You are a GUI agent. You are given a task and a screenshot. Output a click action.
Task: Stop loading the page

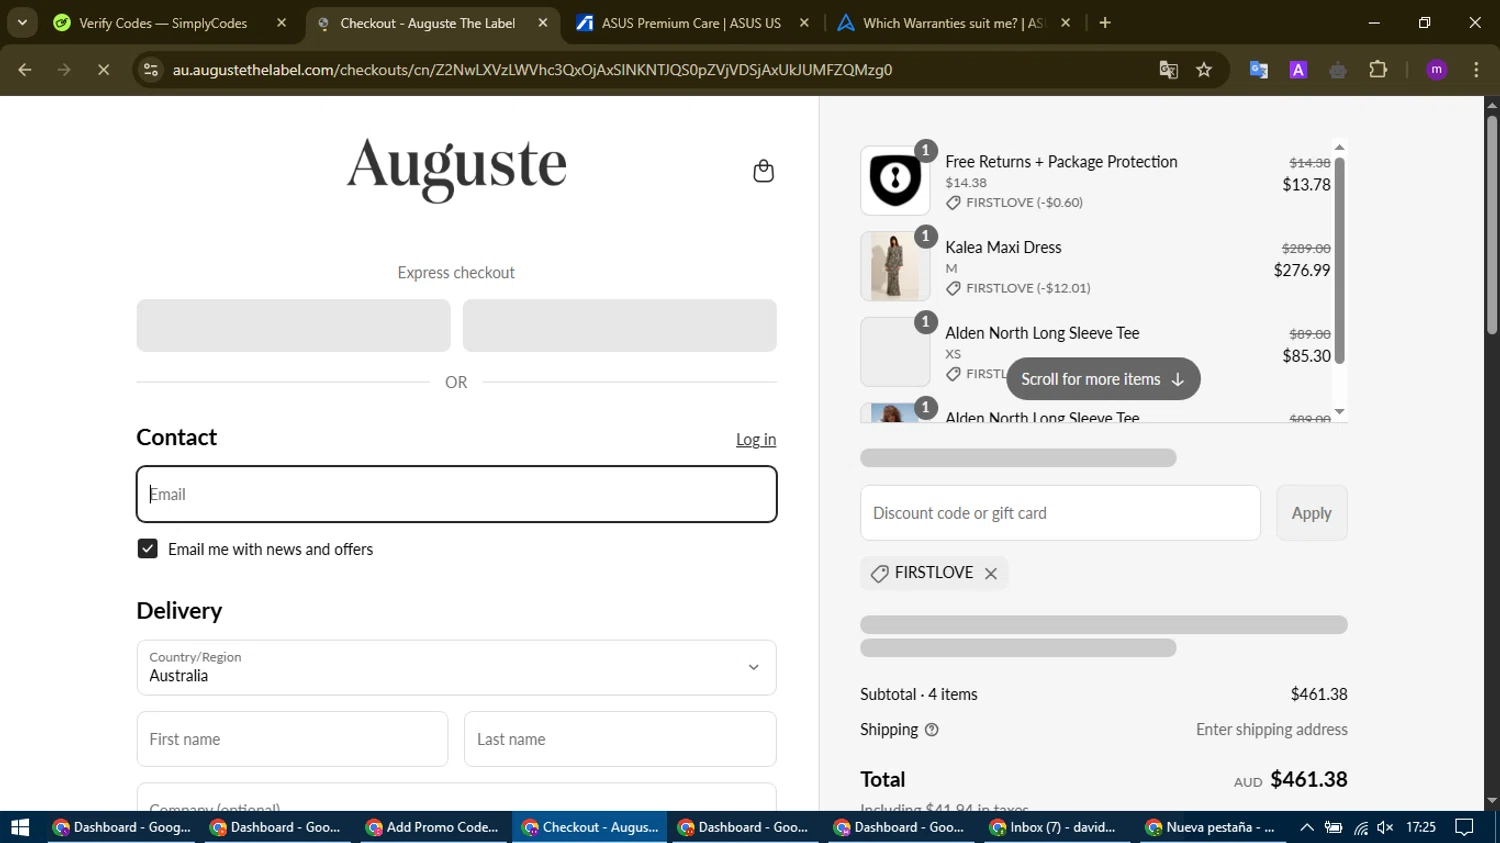(x=103, y=70)
